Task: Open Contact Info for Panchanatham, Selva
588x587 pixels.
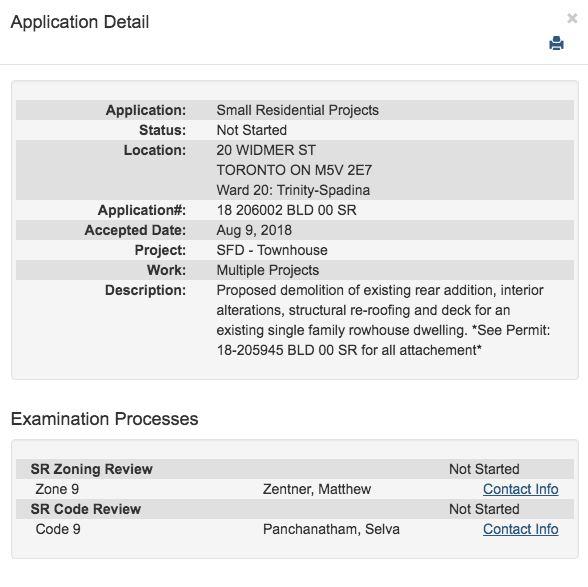Action: [x=520, y=529]
